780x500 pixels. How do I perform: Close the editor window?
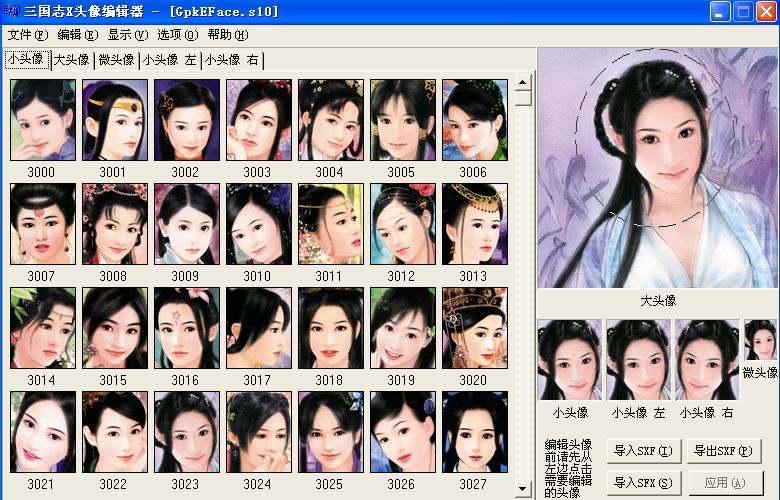[x=767, y=11]
